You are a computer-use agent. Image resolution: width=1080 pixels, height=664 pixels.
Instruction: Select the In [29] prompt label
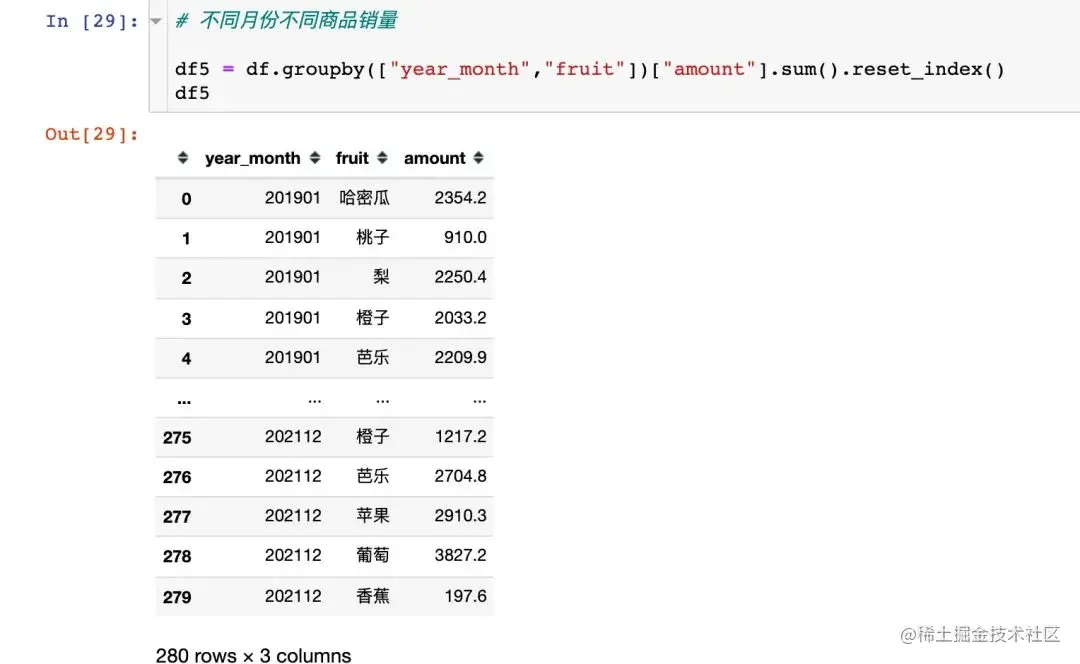point(92,21)
